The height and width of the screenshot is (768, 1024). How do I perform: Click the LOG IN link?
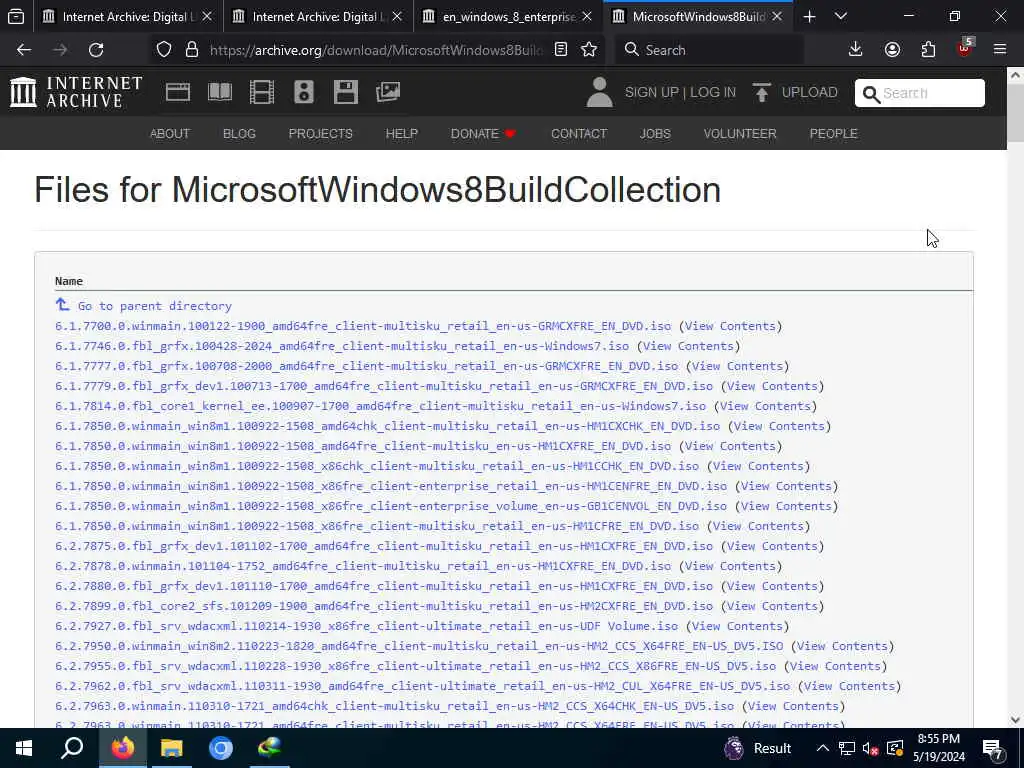pos(713,92)
